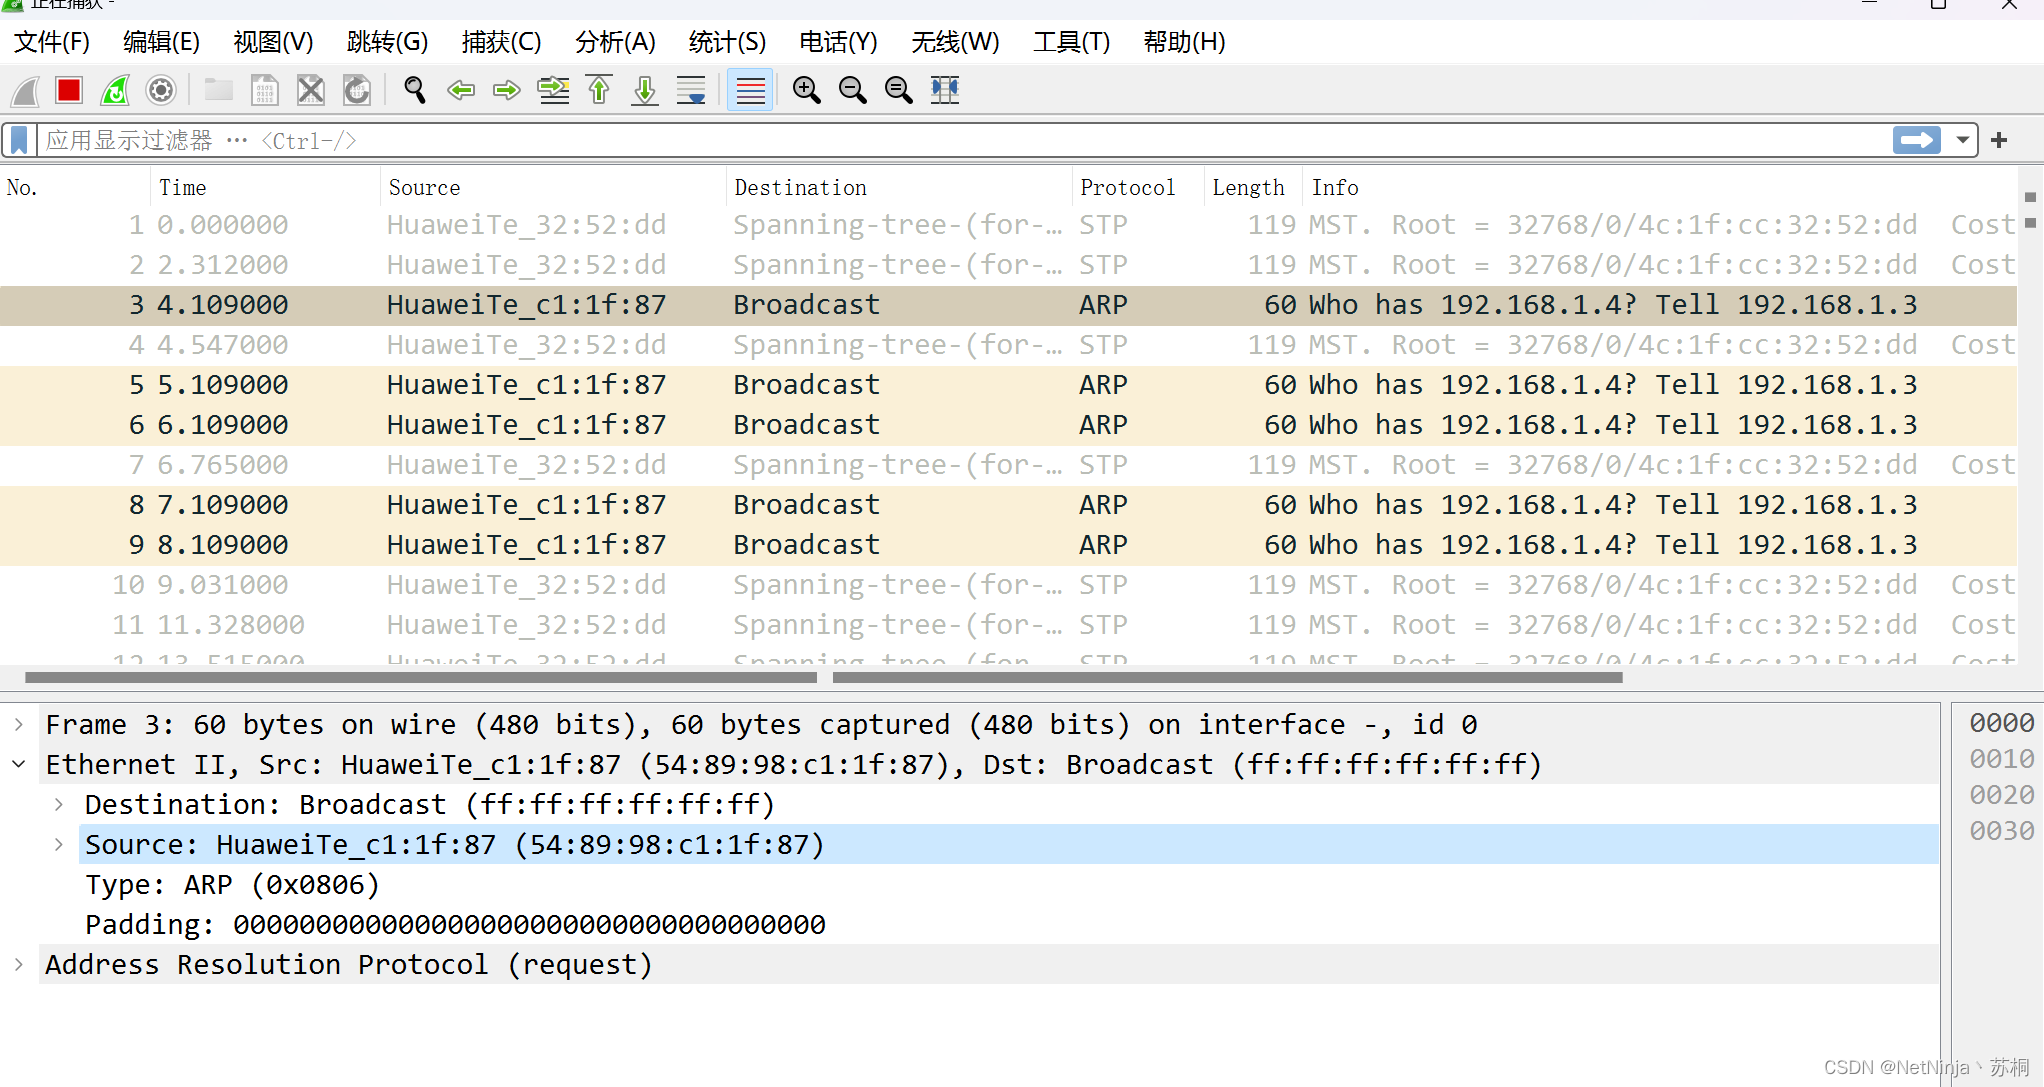
Task: Open the 统计(S) menu
Action: pyautogui.click(x=727, y=42)
